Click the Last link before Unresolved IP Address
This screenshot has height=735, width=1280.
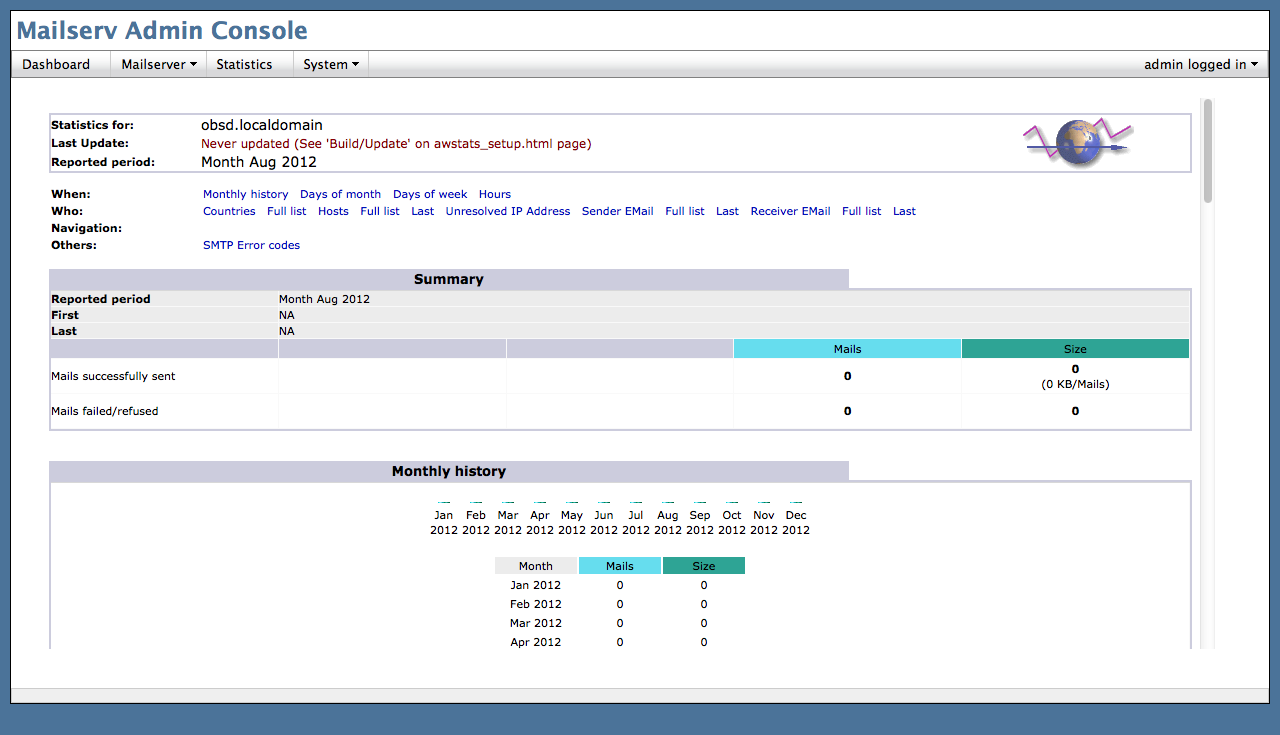423,211
